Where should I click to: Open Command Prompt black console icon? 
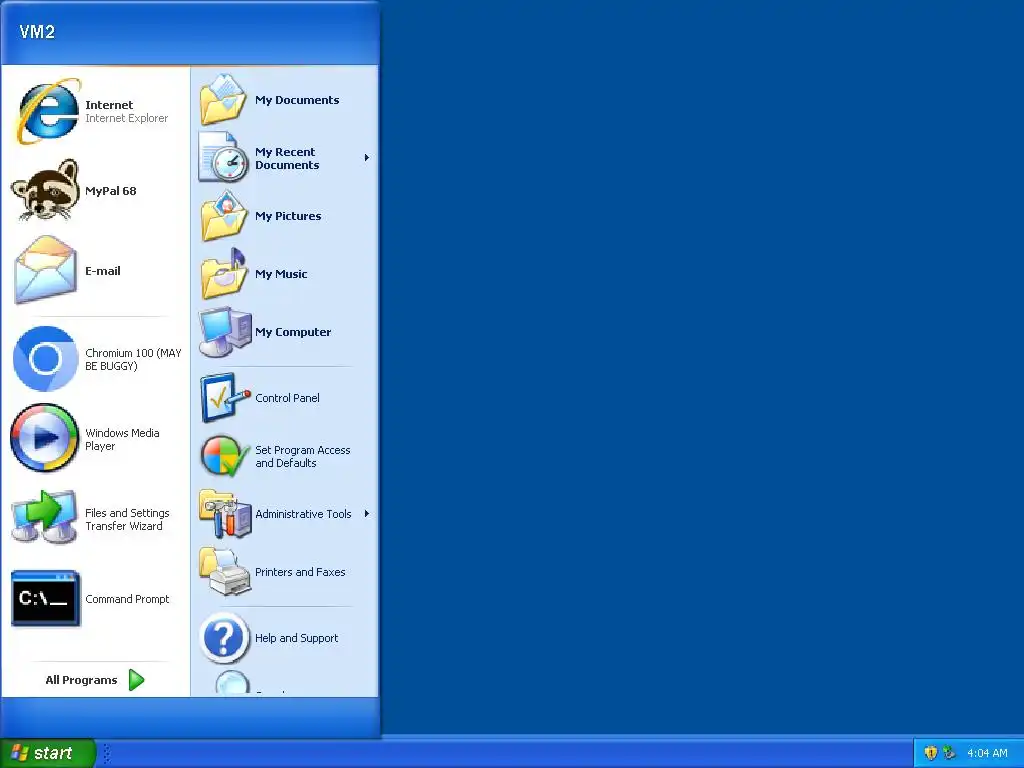[x=46, y=598]
